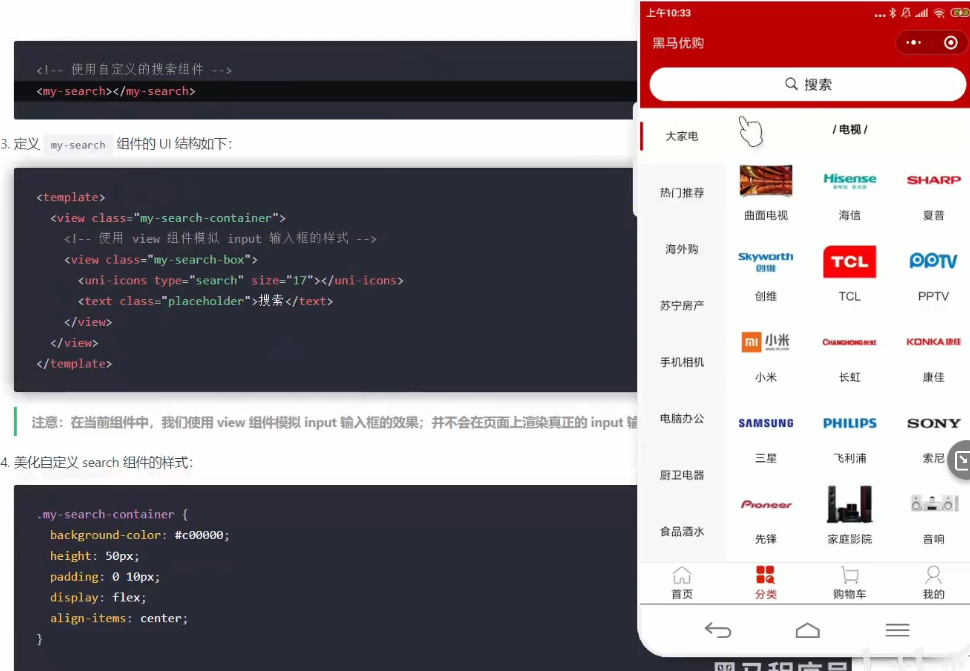
Task: Open the TCL red brand logo
Action: (849, 262)
